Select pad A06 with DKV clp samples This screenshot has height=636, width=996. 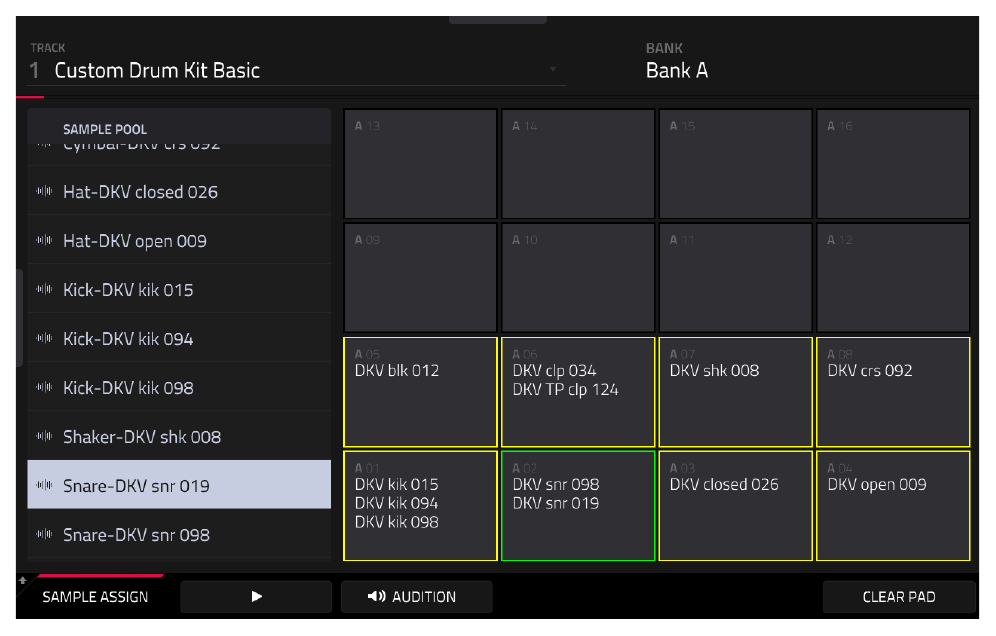pos(578,392)
